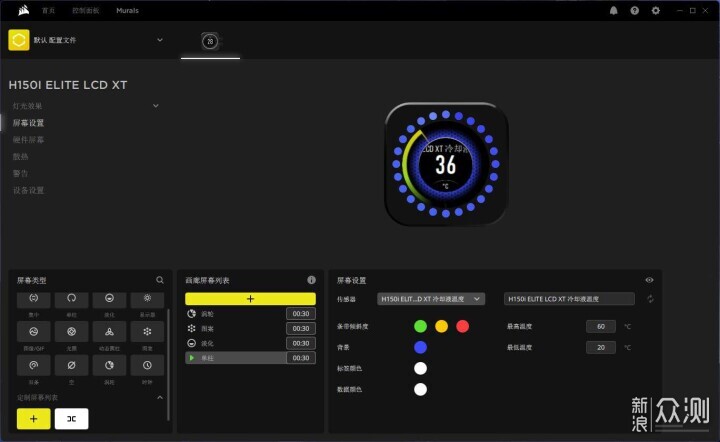Click the screen type panel scrollbar
The width and height of the screenshot is (720, 442).
click(168, 365)
